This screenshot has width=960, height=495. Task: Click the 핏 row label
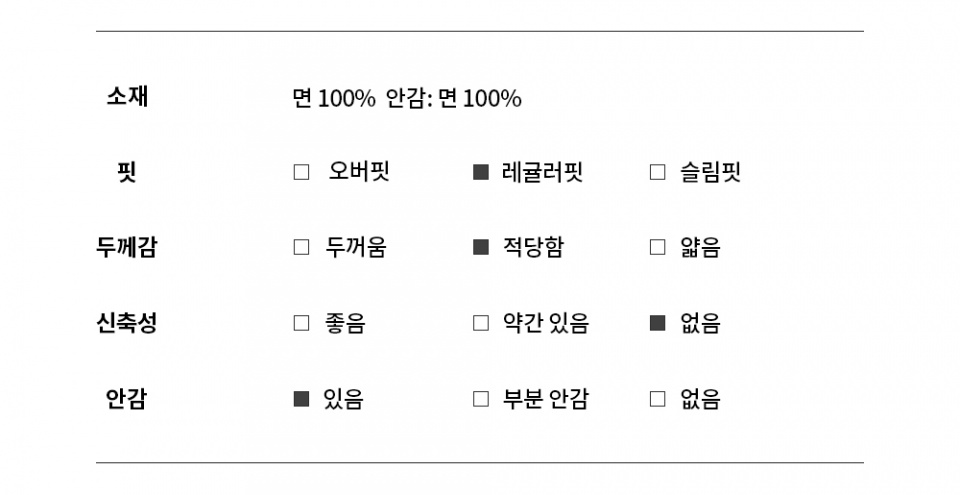pos(127,172)
